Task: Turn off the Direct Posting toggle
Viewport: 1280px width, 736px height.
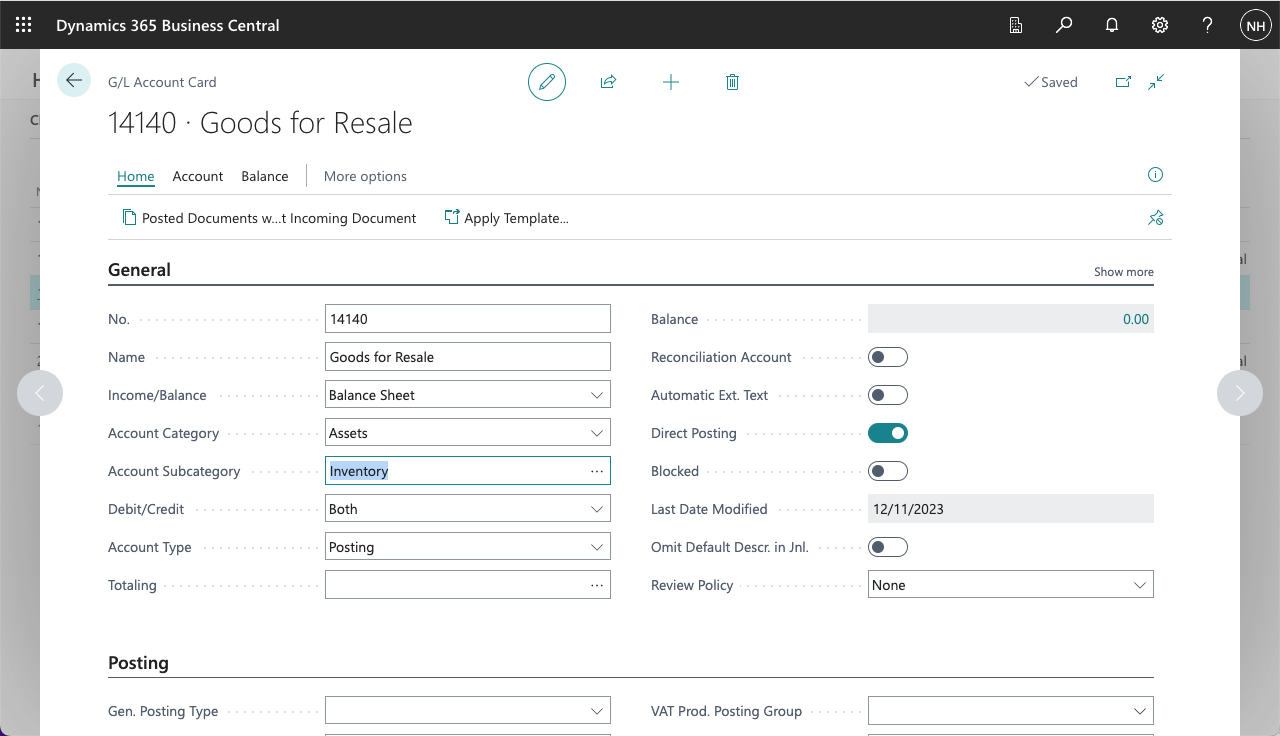Action: point(888,433)
